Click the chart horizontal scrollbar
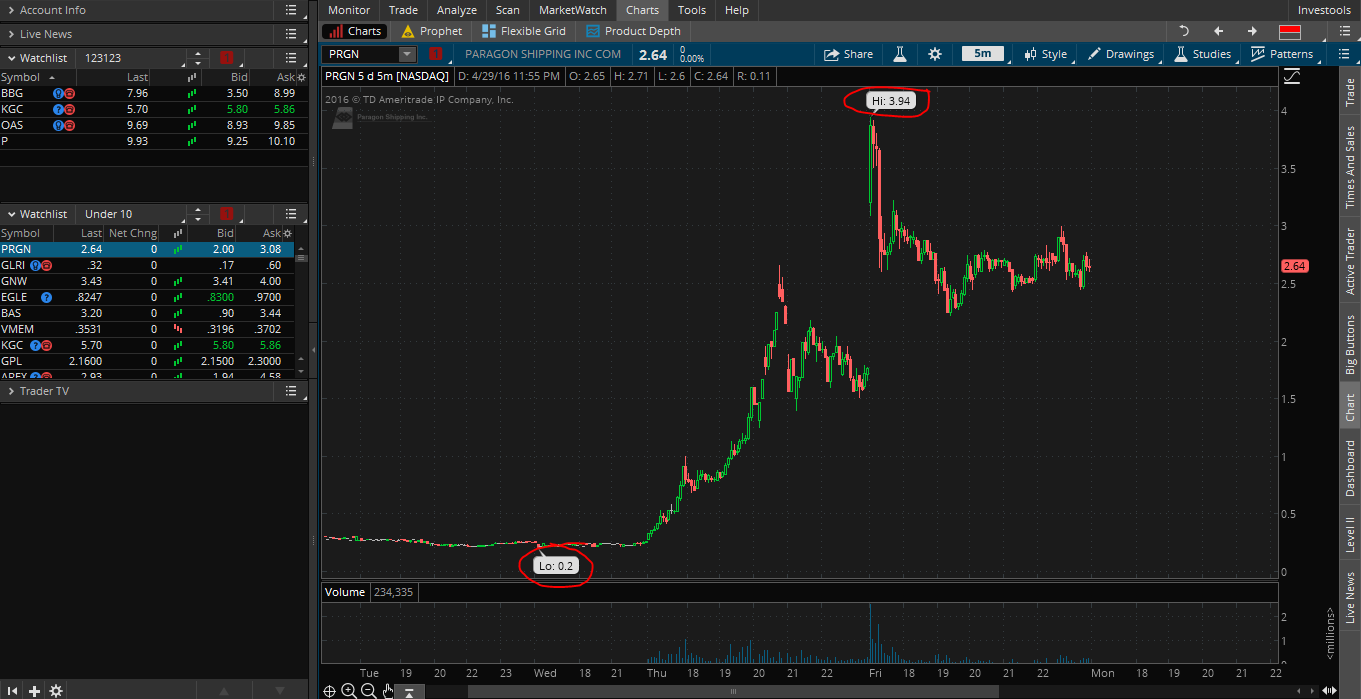 [731, 691]
